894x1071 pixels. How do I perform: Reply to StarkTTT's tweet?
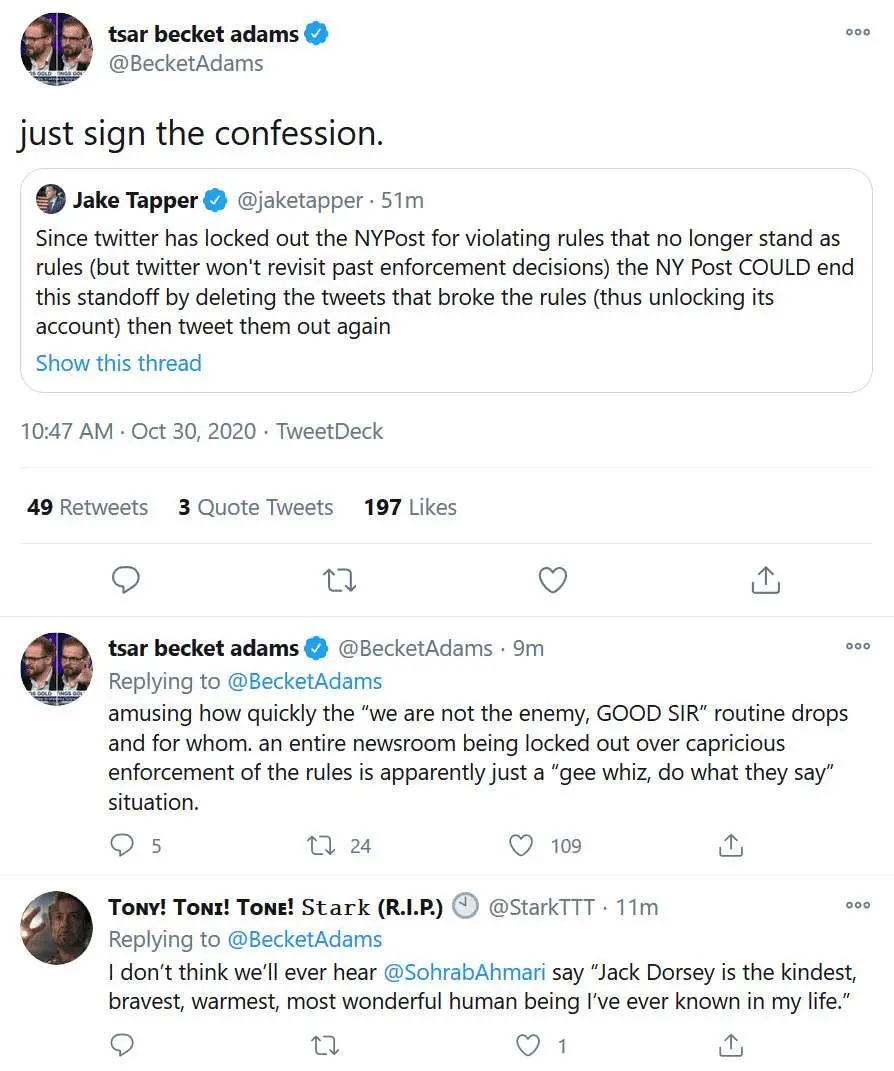pos(122,1046)
